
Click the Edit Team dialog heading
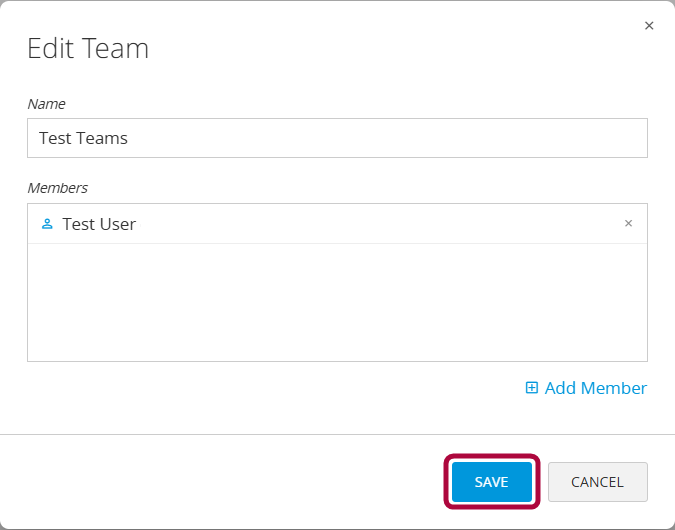tap(88, 48)
